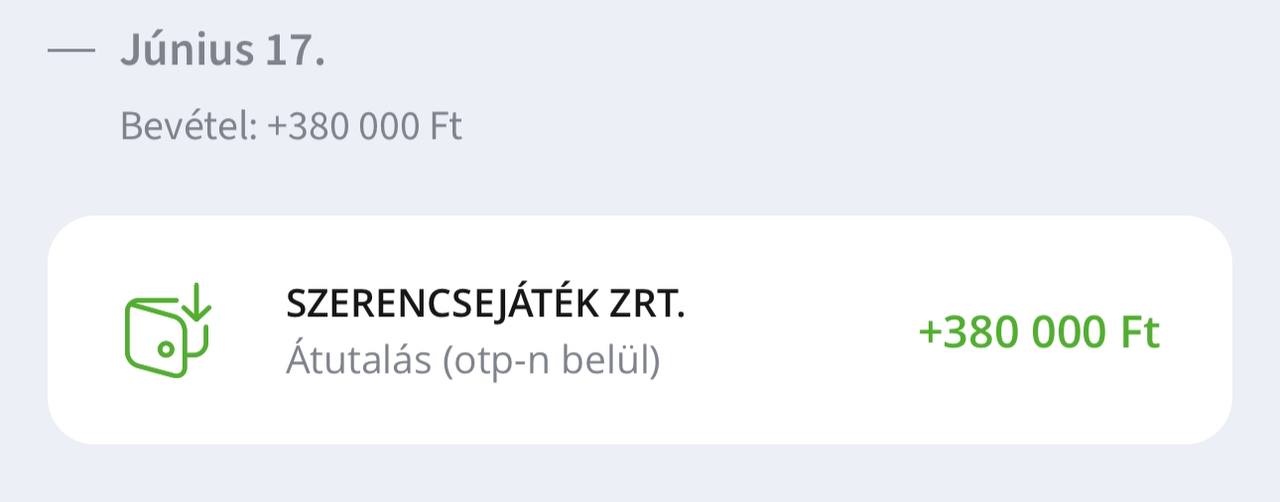Screen dimensions: 1280x502
Task: Tap the word Átutalás in the card
Action: [x=359, y=360]
